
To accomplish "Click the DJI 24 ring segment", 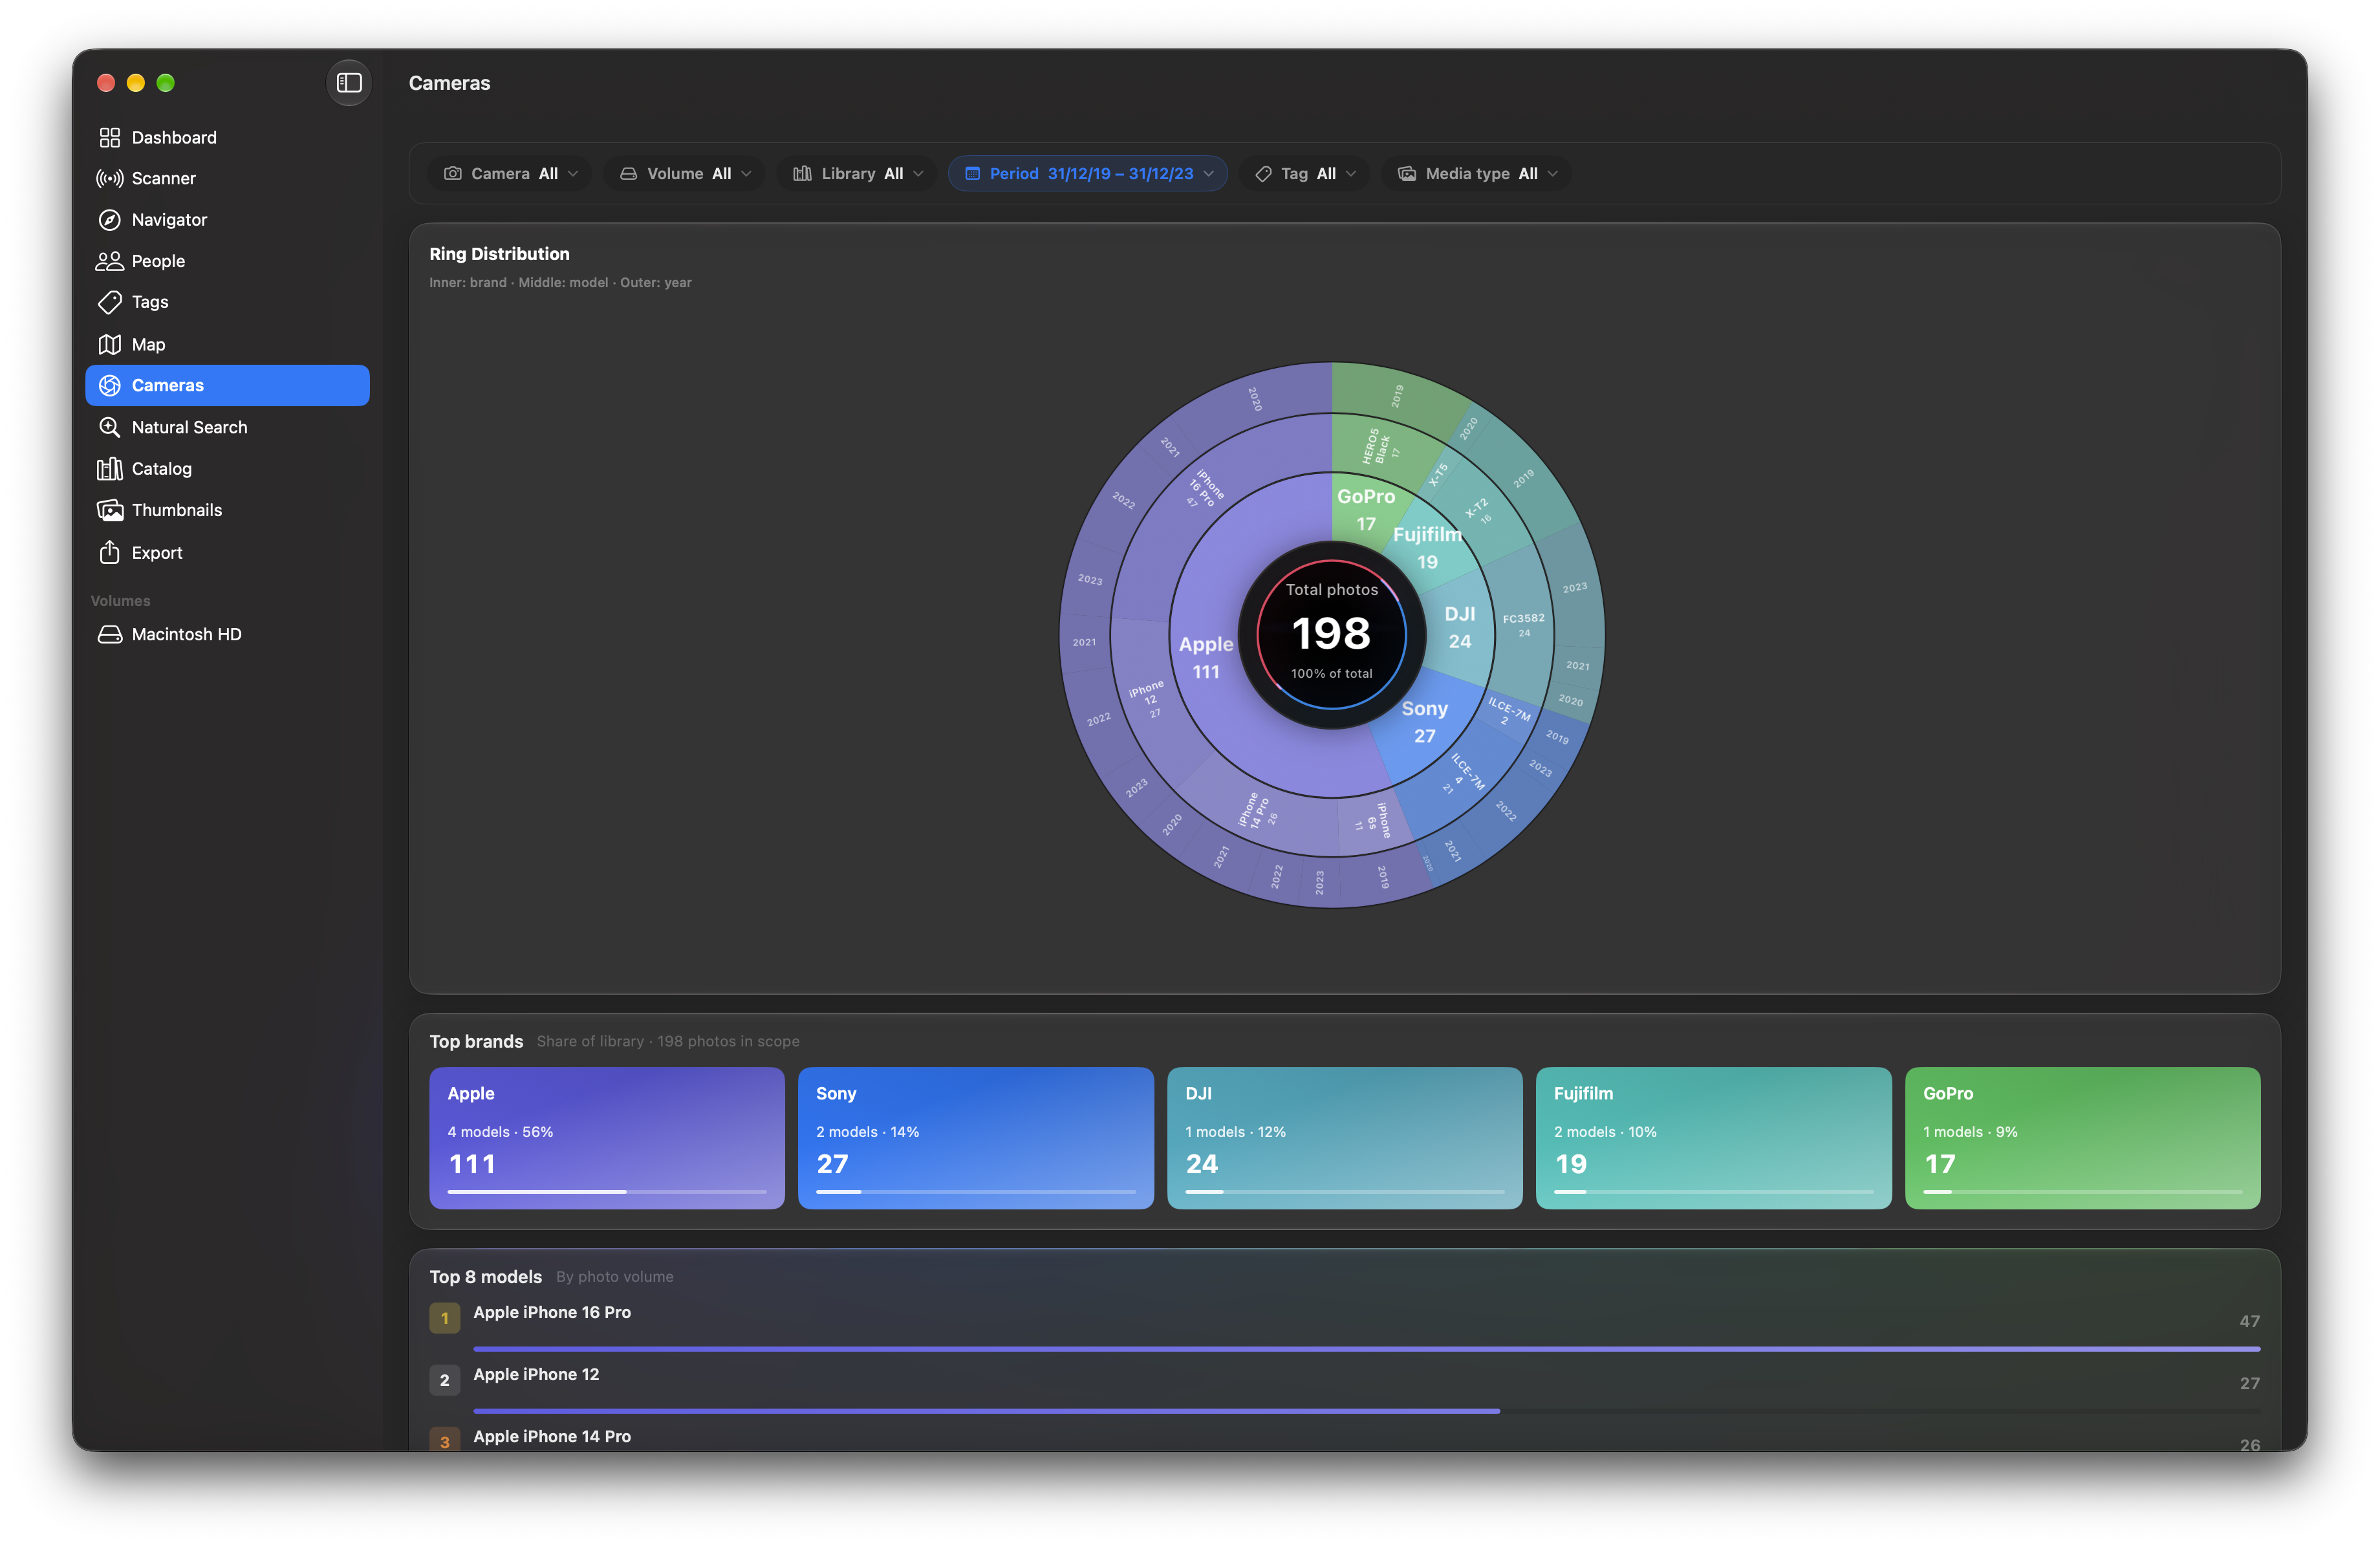I will [x=1460, y=628].
